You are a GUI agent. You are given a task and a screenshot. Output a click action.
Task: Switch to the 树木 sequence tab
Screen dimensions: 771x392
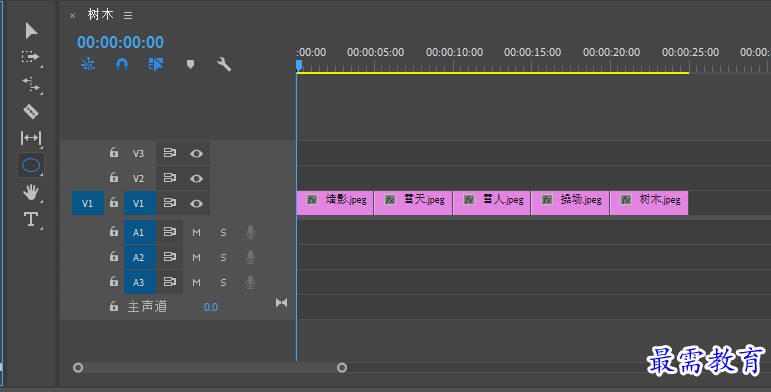coord(101,15)
